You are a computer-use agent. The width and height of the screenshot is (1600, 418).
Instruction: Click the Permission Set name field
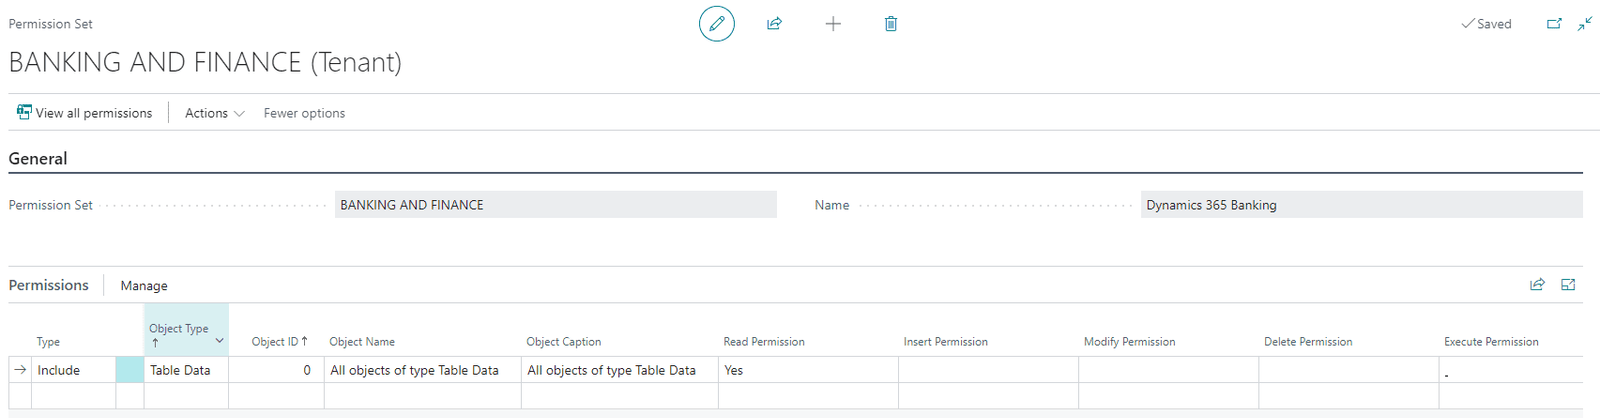click(x=555, y=205)
